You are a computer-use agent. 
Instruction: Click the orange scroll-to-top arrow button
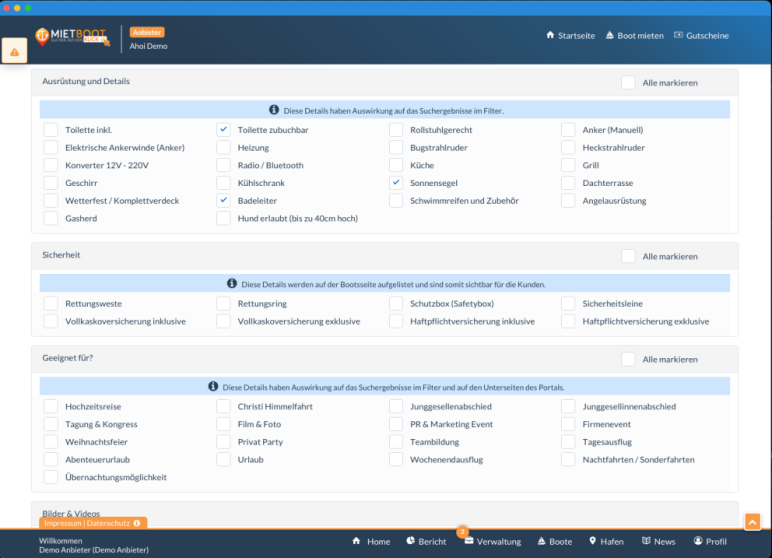click(752, 521)
